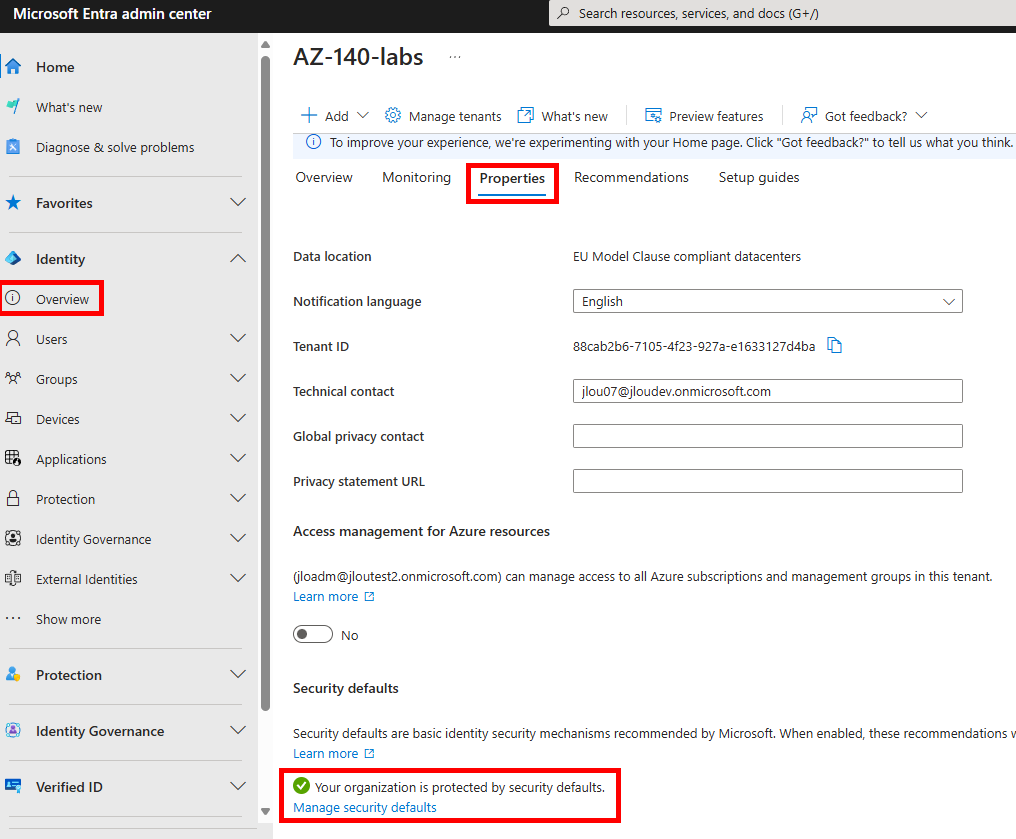Expand the Verified ID section

coord(238,787)
